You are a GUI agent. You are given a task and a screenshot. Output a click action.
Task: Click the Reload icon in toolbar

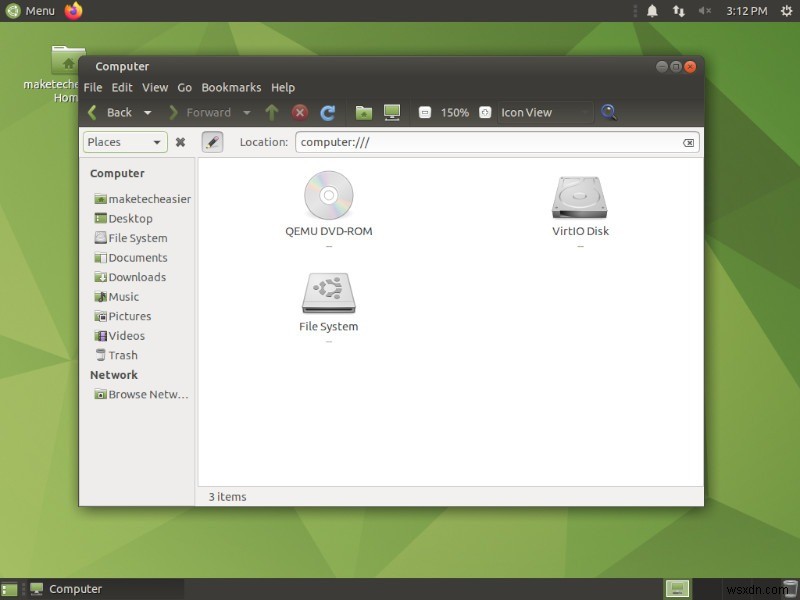coord(327,113)
